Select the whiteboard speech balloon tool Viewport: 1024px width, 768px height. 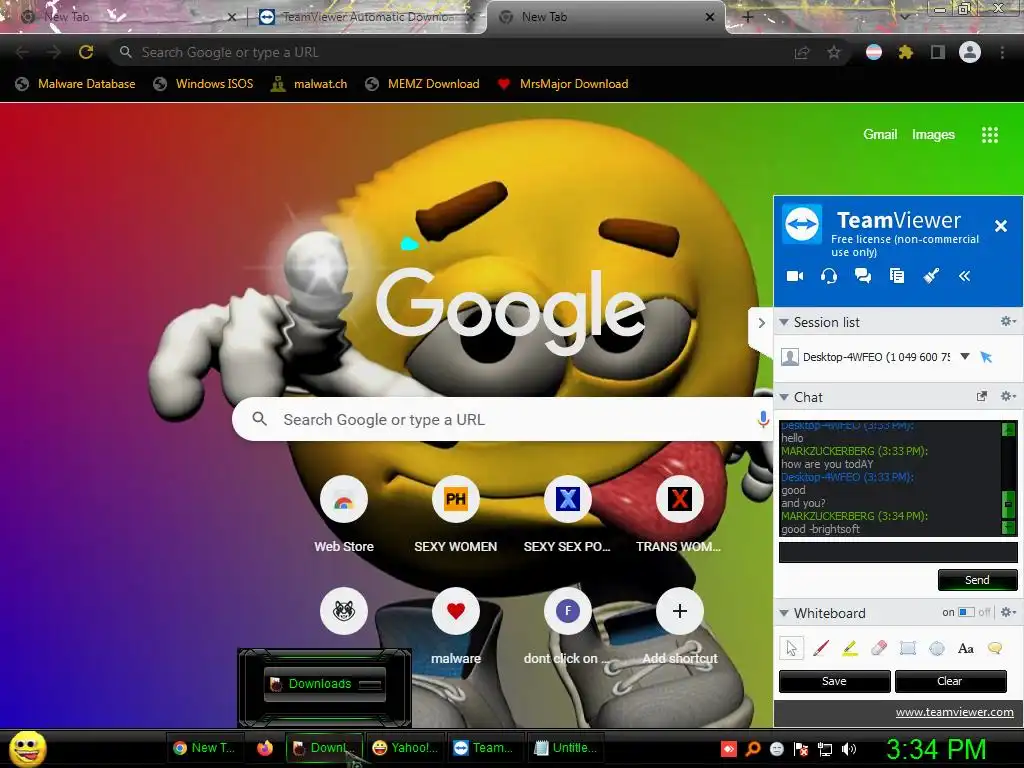995,648
